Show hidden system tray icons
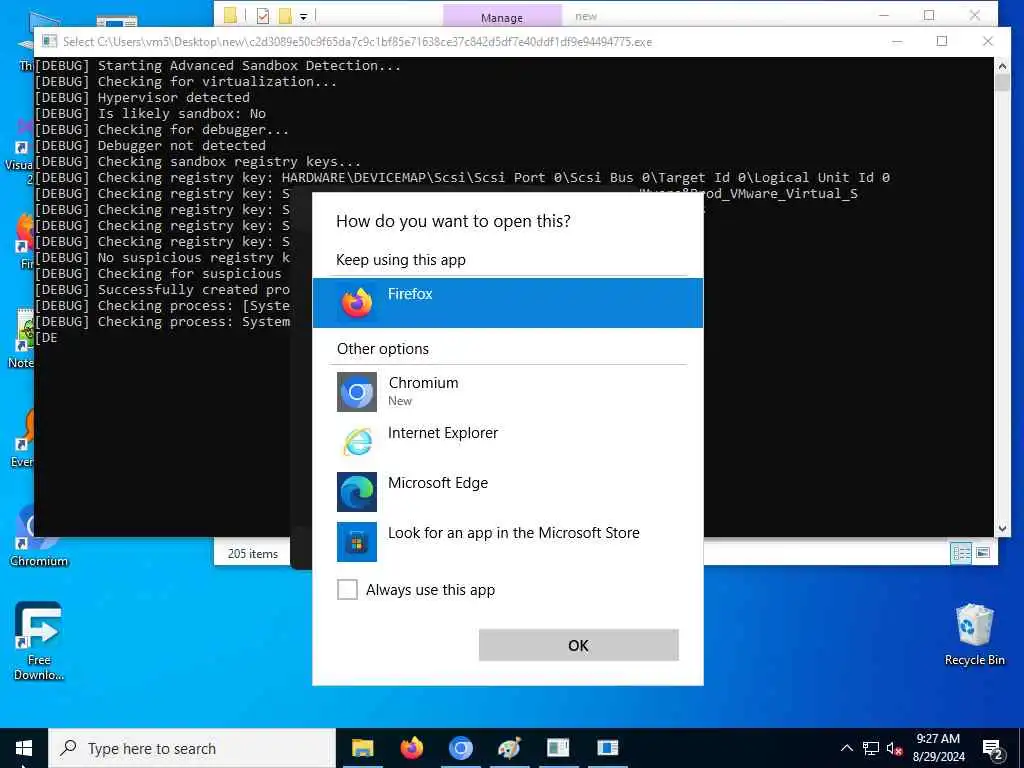Viewport: 1024px width, 768px height. coord(846,748)
